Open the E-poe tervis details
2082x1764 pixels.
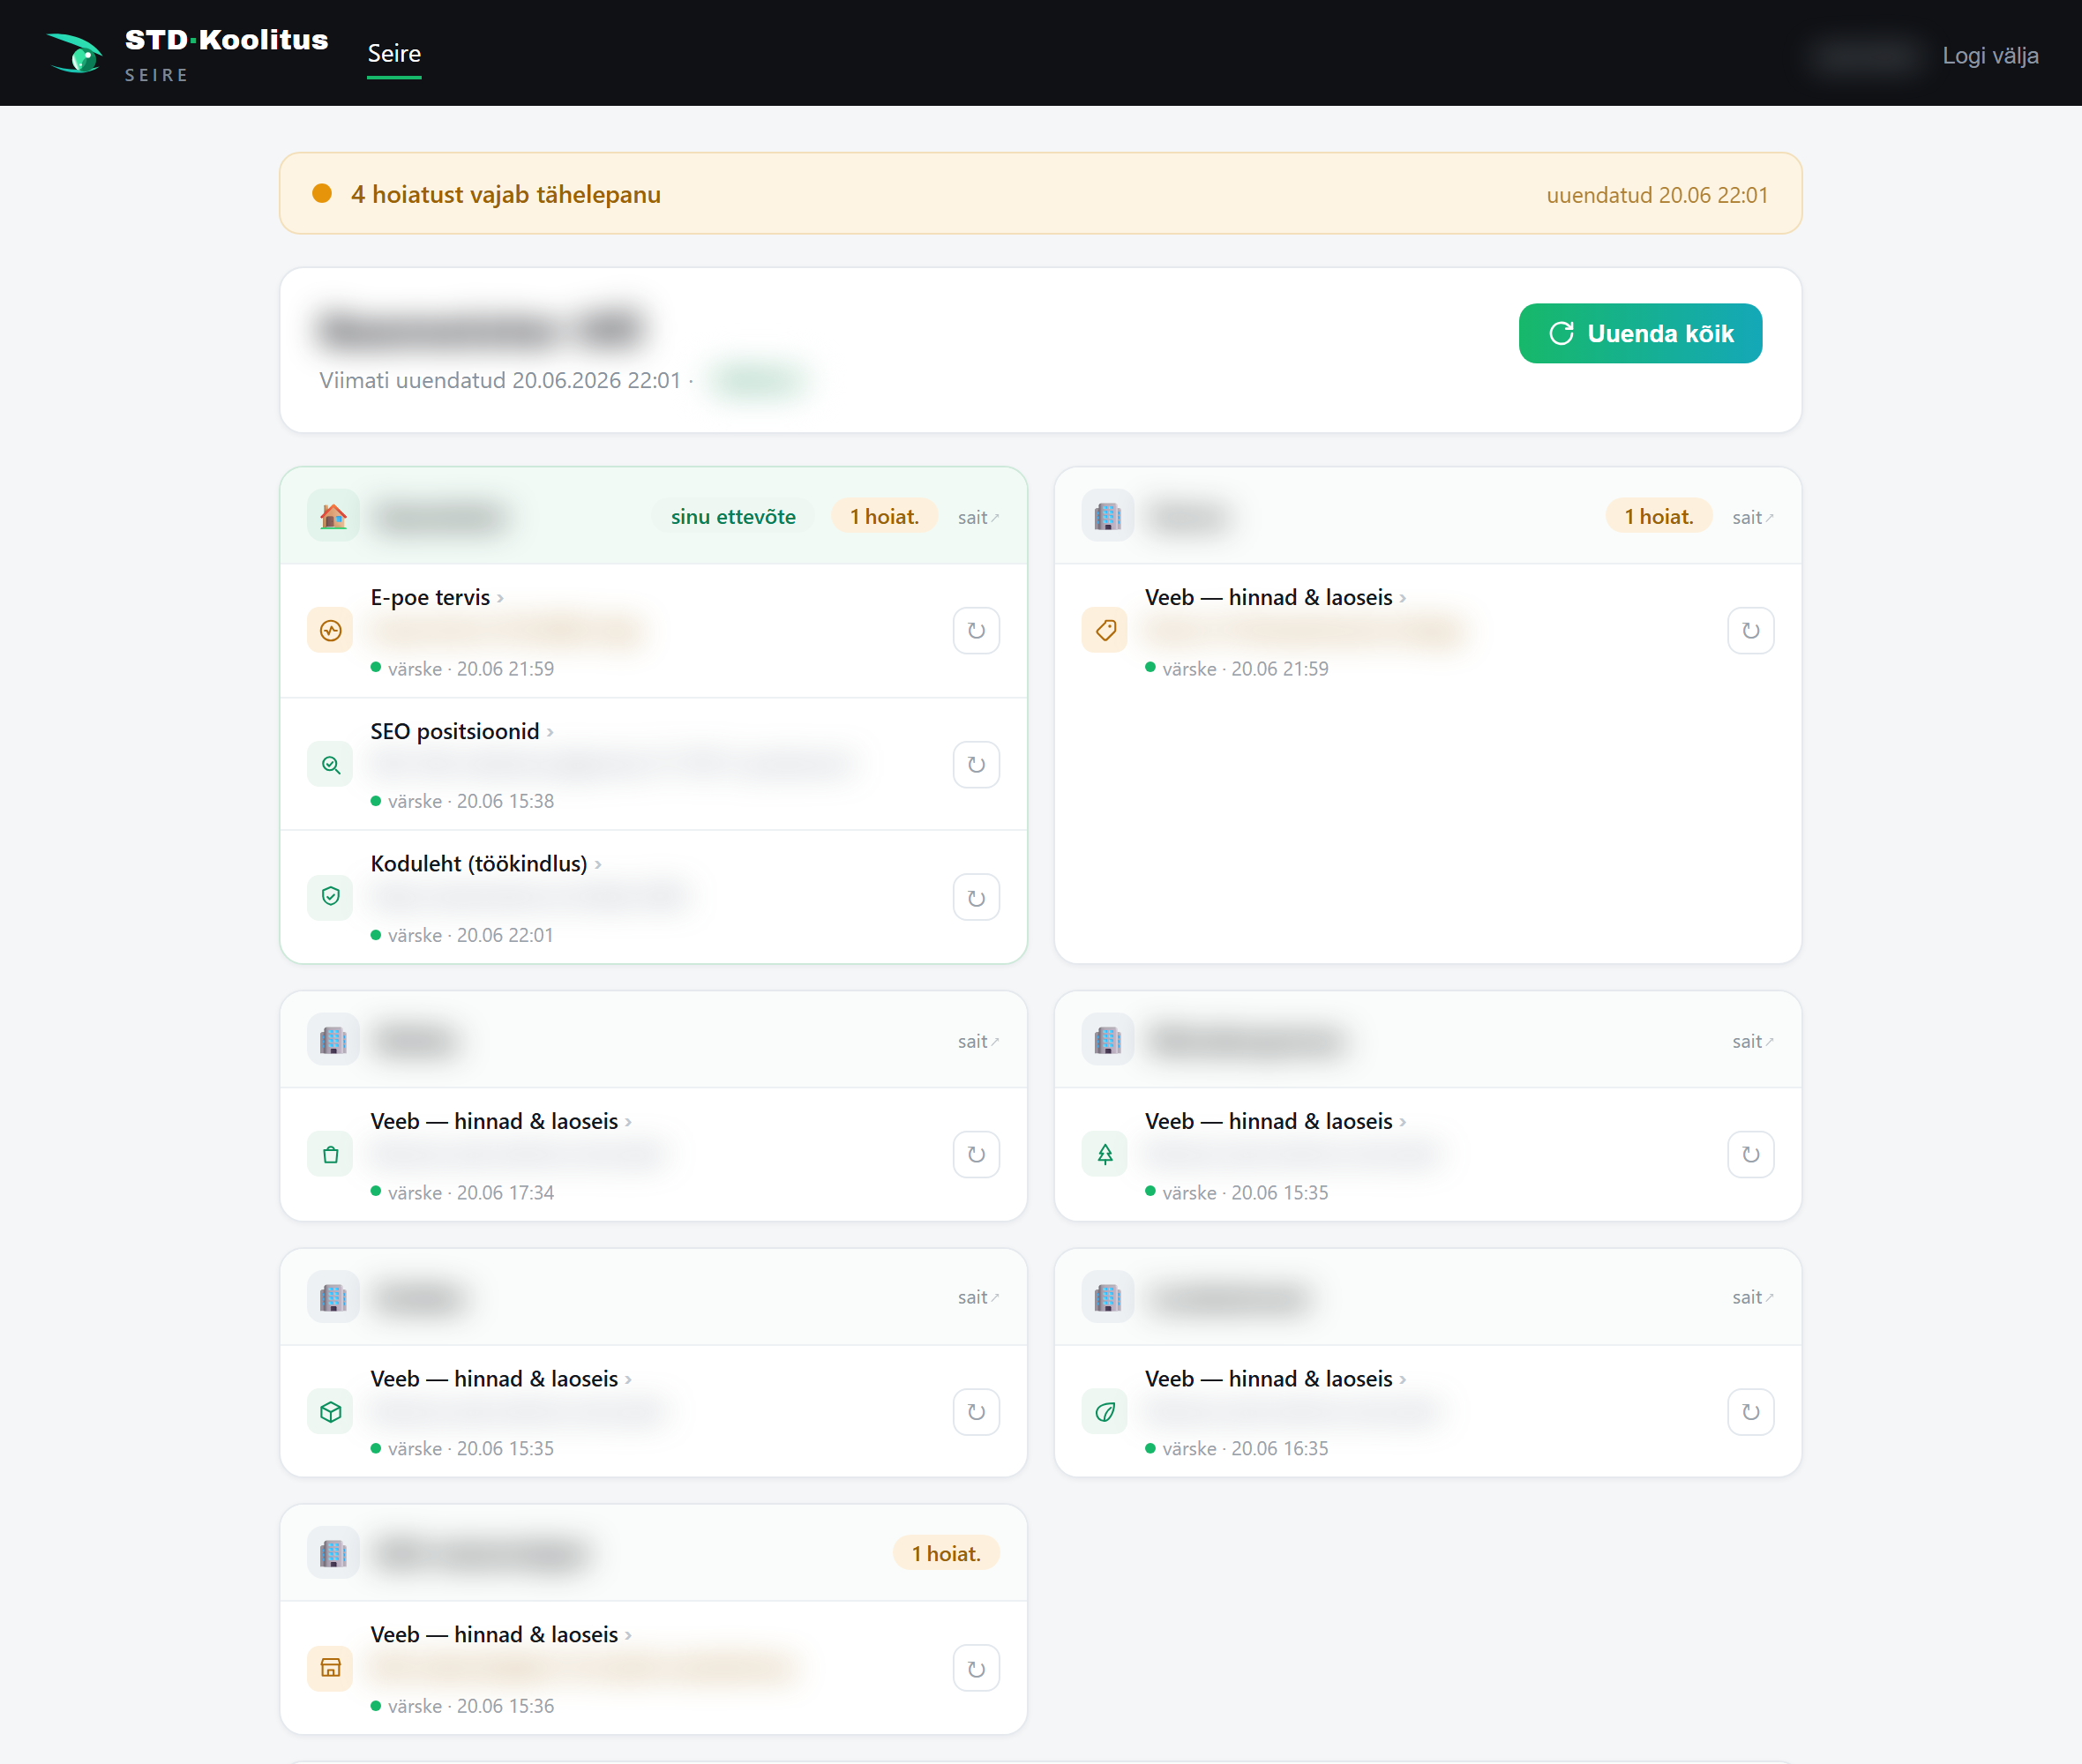437,597
